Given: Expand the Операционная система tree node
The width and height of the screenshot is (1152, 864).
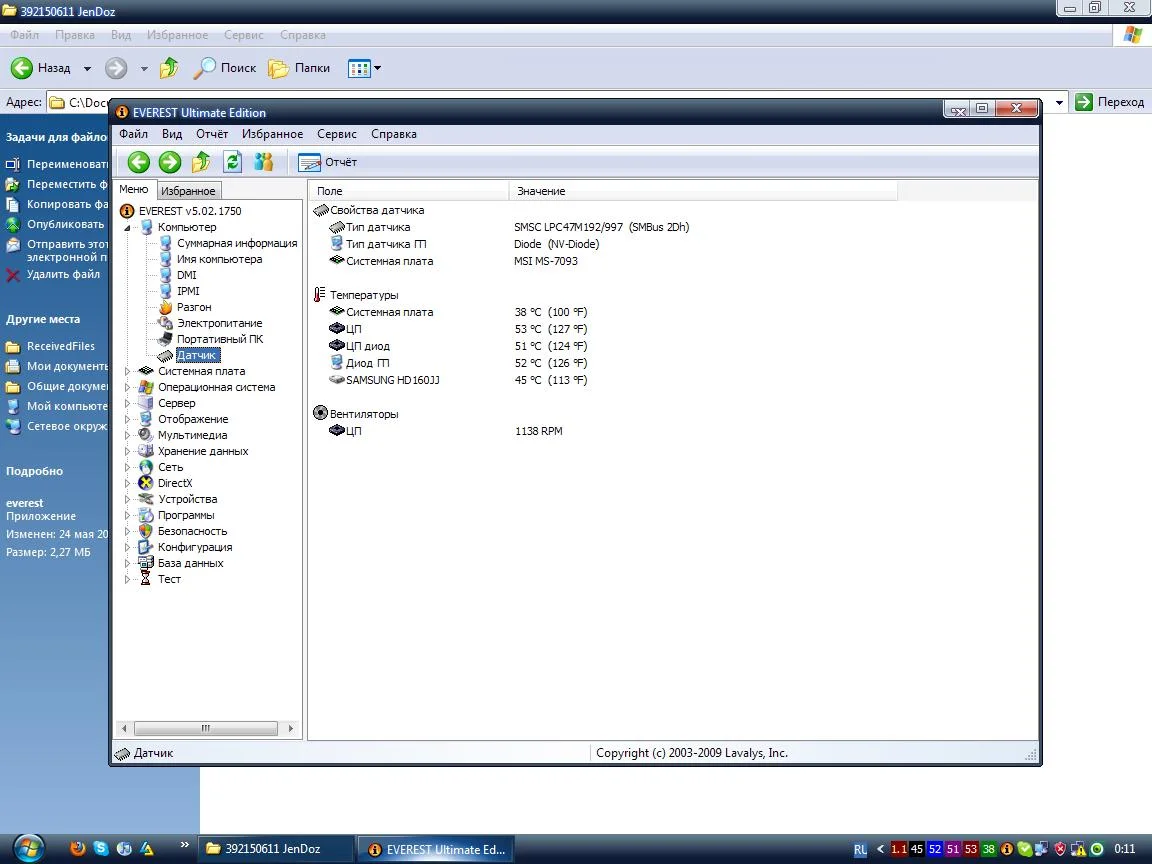Looking at the screenshot, I should [x=127, y=387].
